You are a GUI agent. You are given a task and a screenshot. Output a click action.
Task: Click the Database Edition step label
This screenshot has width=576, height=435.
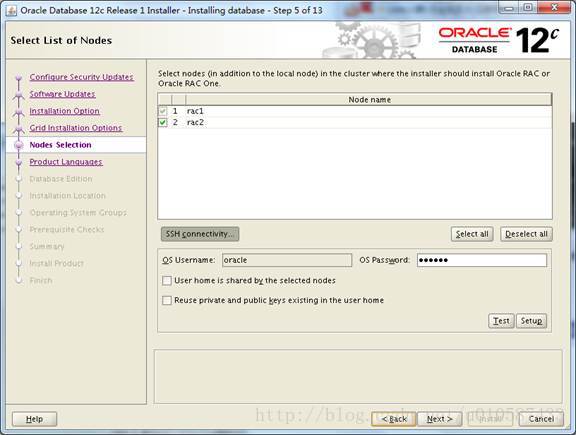[x=61, y=179]
